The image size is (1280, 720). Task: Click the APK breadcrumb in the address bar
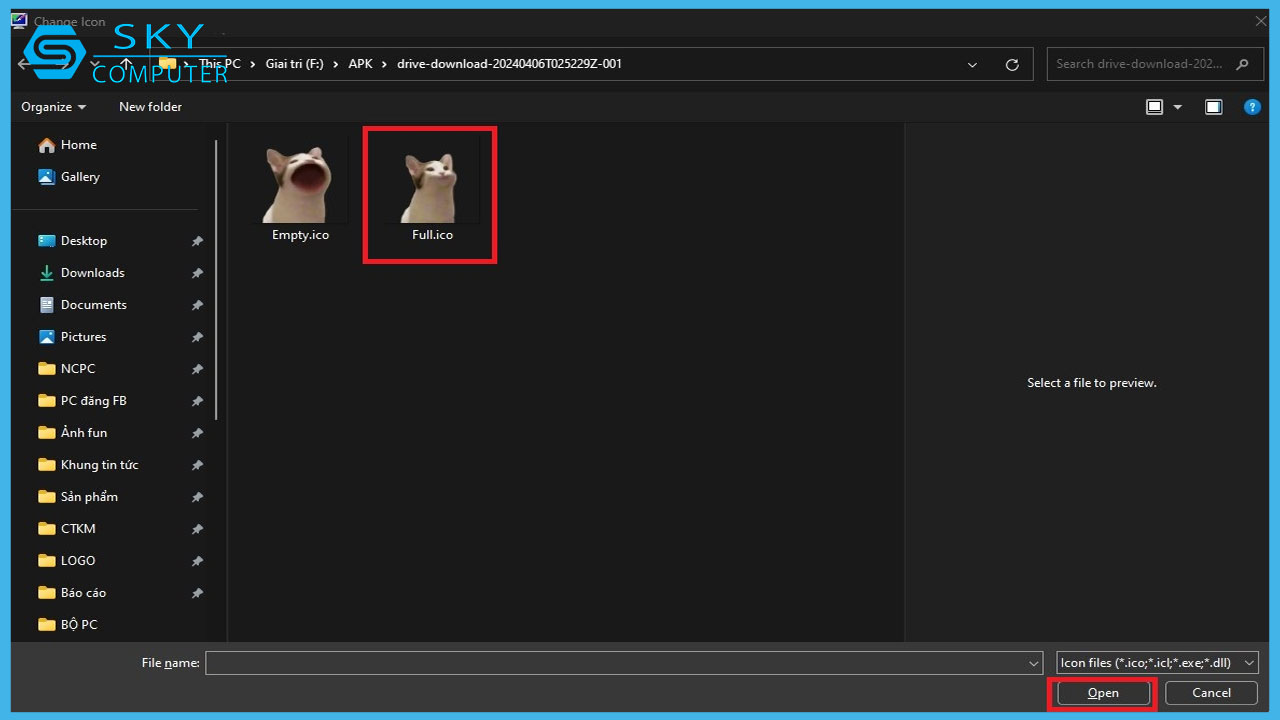(360, 64)
